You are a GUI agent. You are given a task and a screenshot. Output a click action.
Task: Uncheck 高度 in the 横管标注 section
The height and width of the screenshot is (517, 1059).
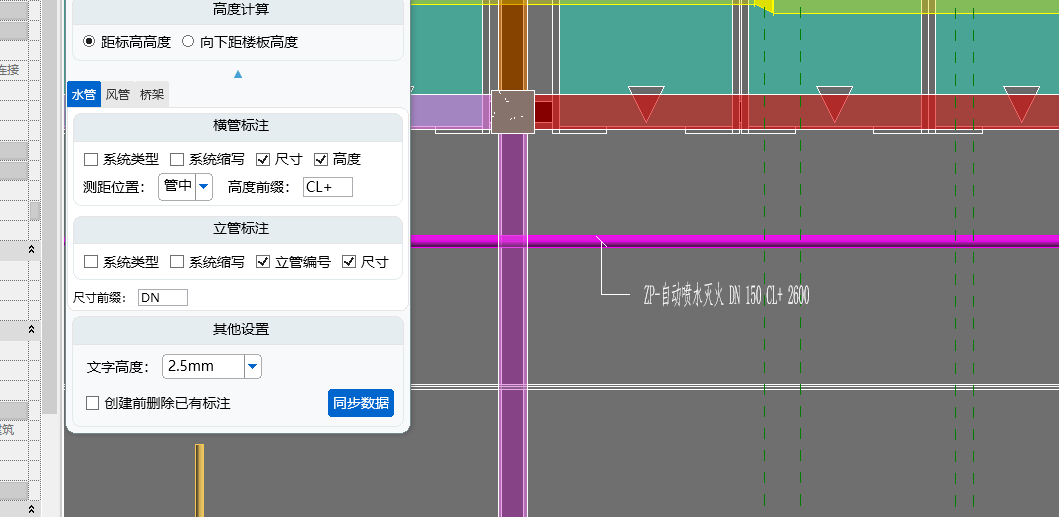(x=321, y=159)
